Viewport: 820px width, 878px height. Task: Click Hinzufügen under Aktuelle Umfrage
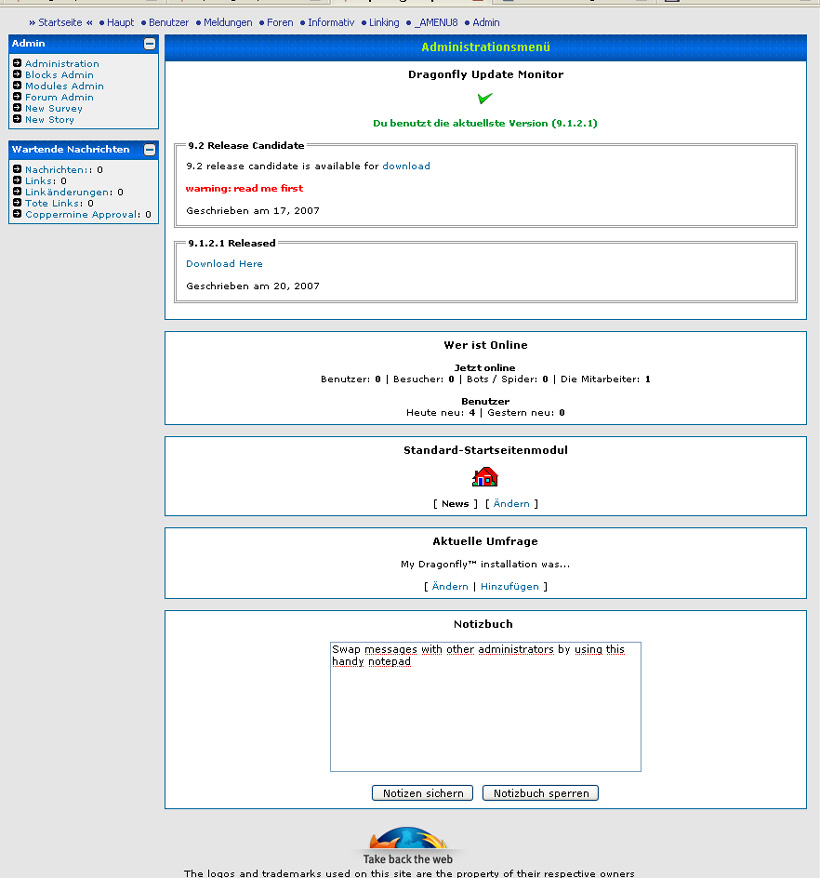pyautogui.click(x=510, y=586)
